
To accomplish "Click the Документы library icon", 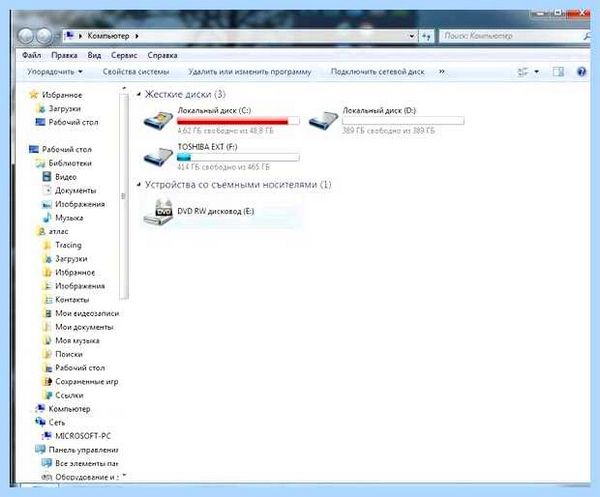I will point(47,190).
